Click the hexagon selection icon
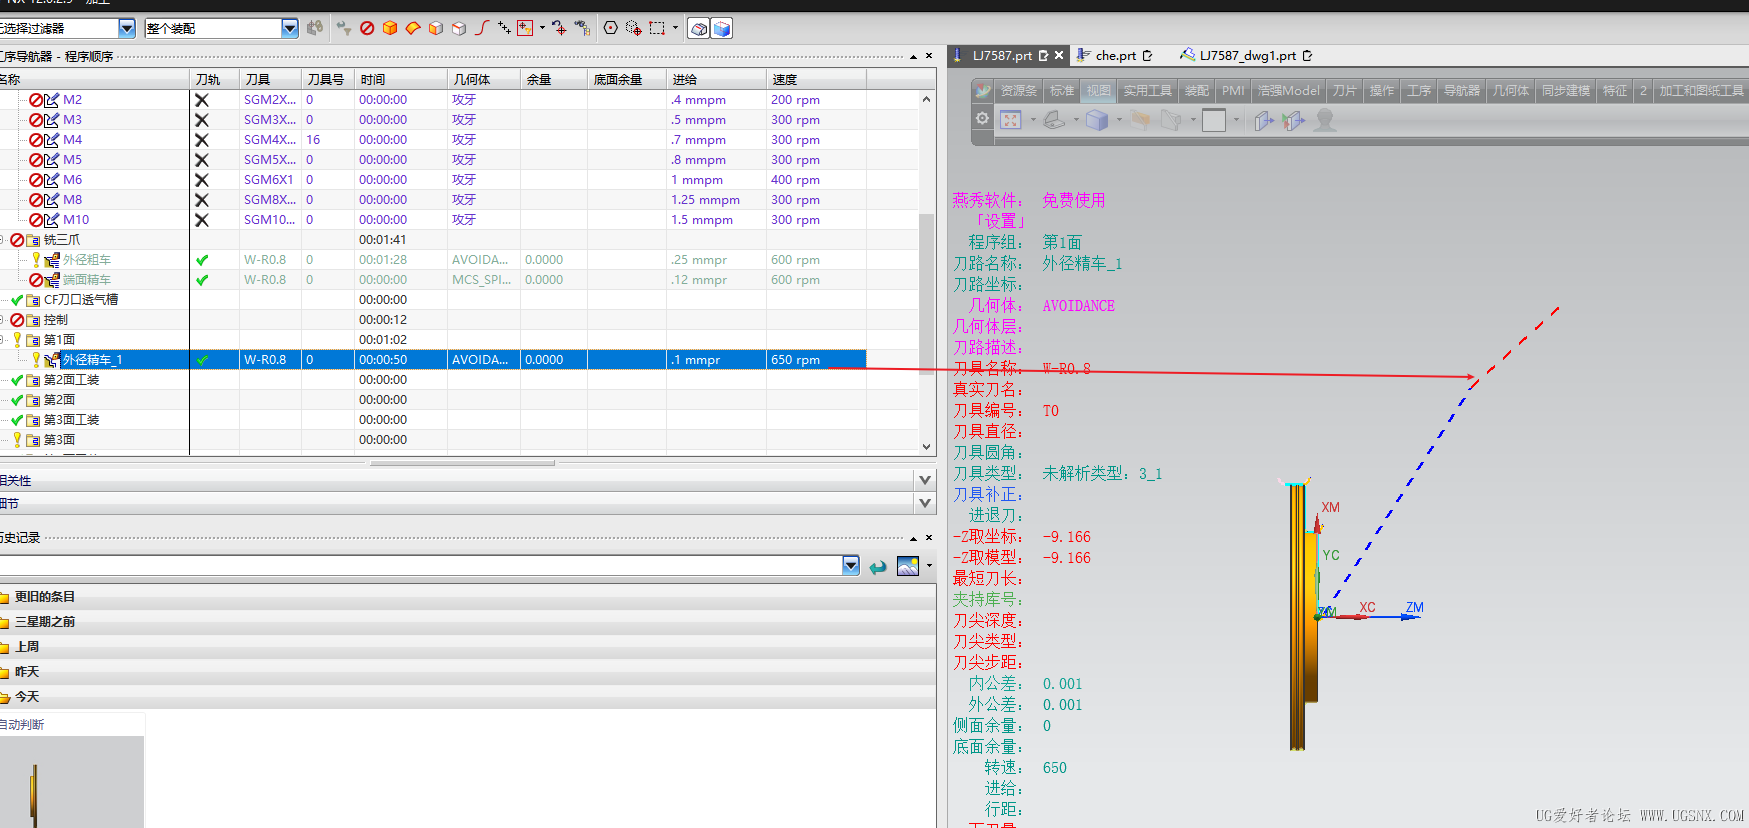The width and height of the screenshot is (1749, 828). pyautogui.click(x=610, y=28)
